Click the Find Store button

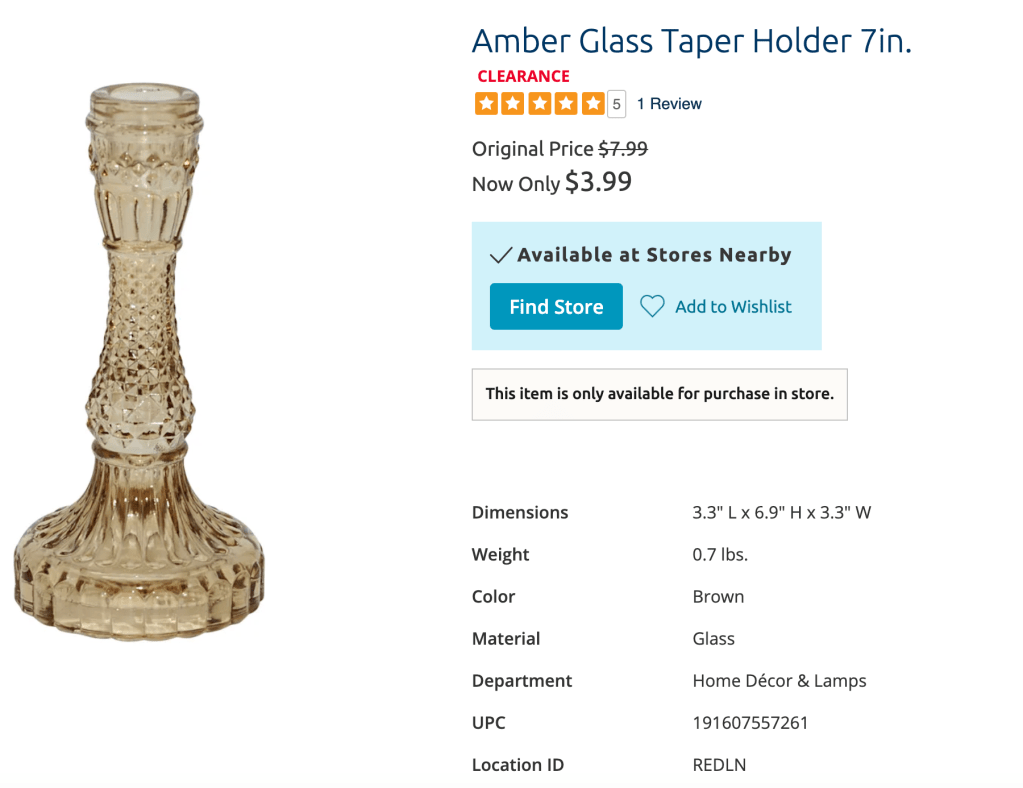pyautogui.click(x=556, y=307)
